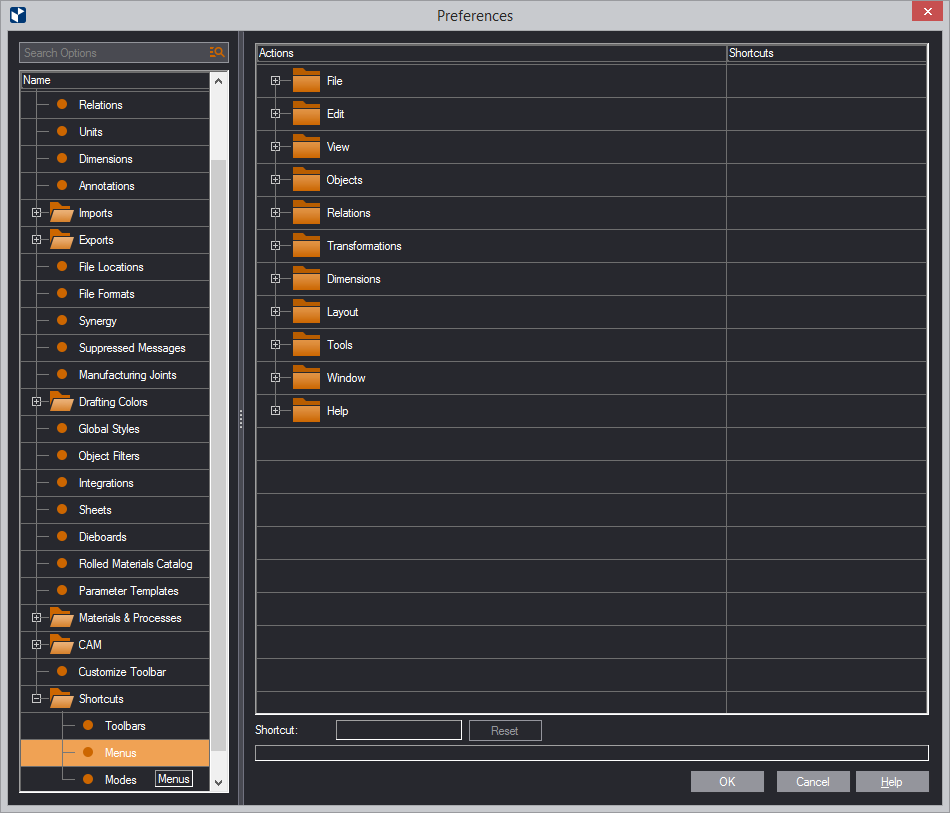Click the sidebar scroll down arrow
This screenshot has width=950, height=813.
pyautogui.click(x=219, y=782)
